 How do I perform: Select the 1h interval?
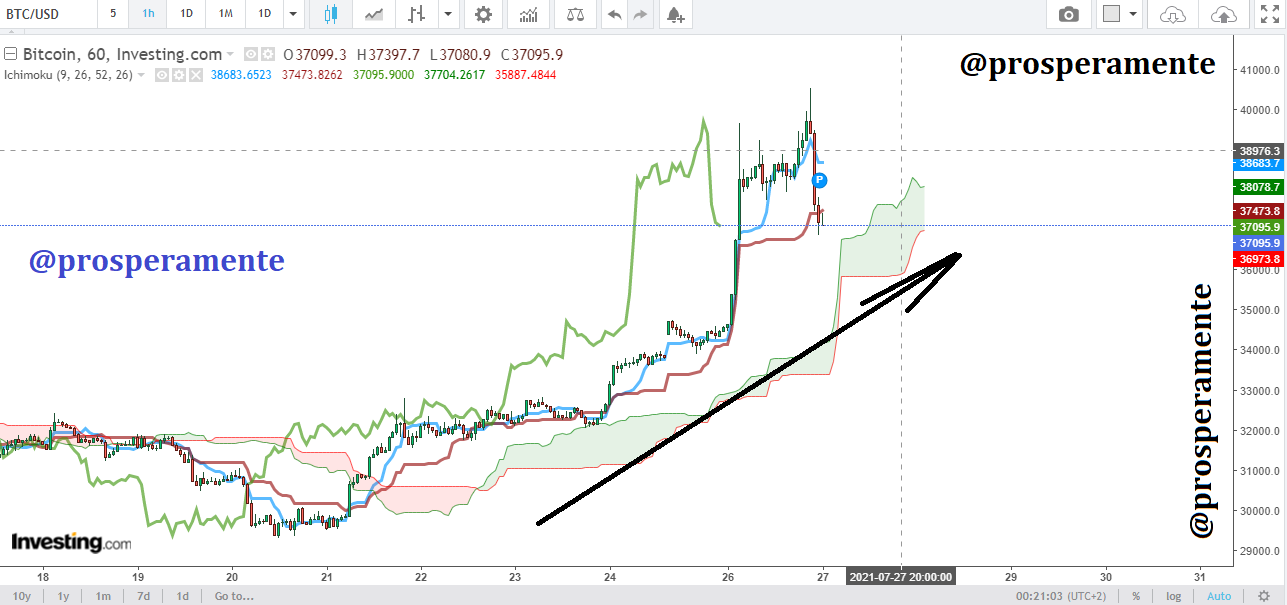[148, 14]
